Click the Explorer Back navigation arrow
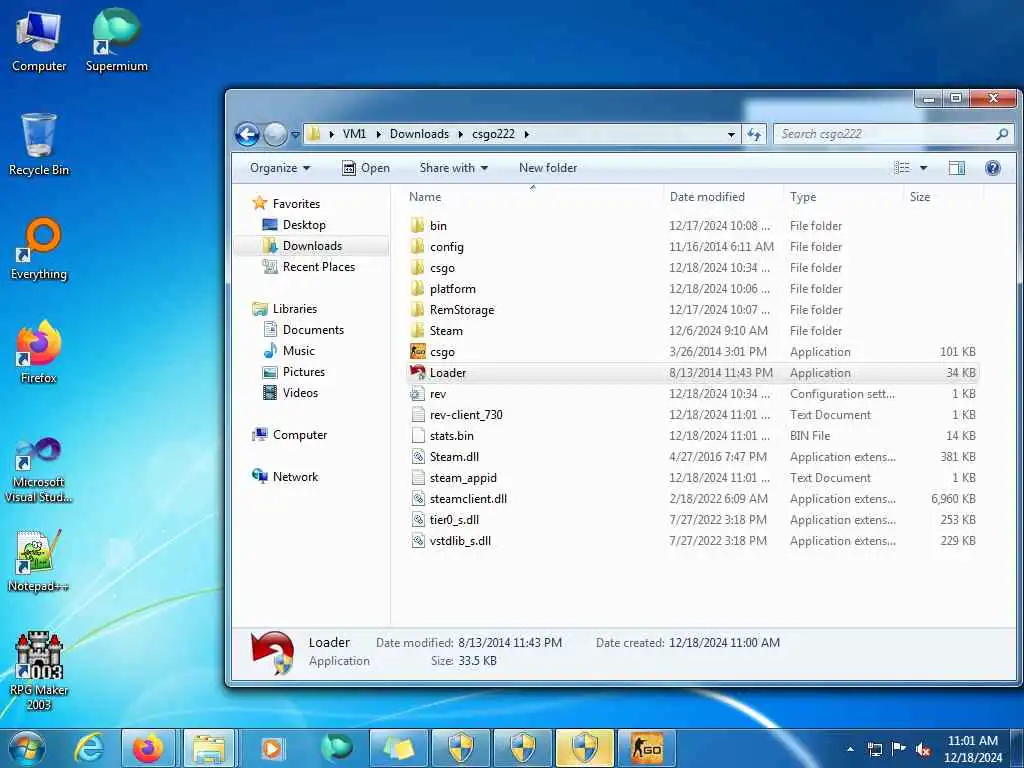 pyautogui.click(x=248, y=135)
